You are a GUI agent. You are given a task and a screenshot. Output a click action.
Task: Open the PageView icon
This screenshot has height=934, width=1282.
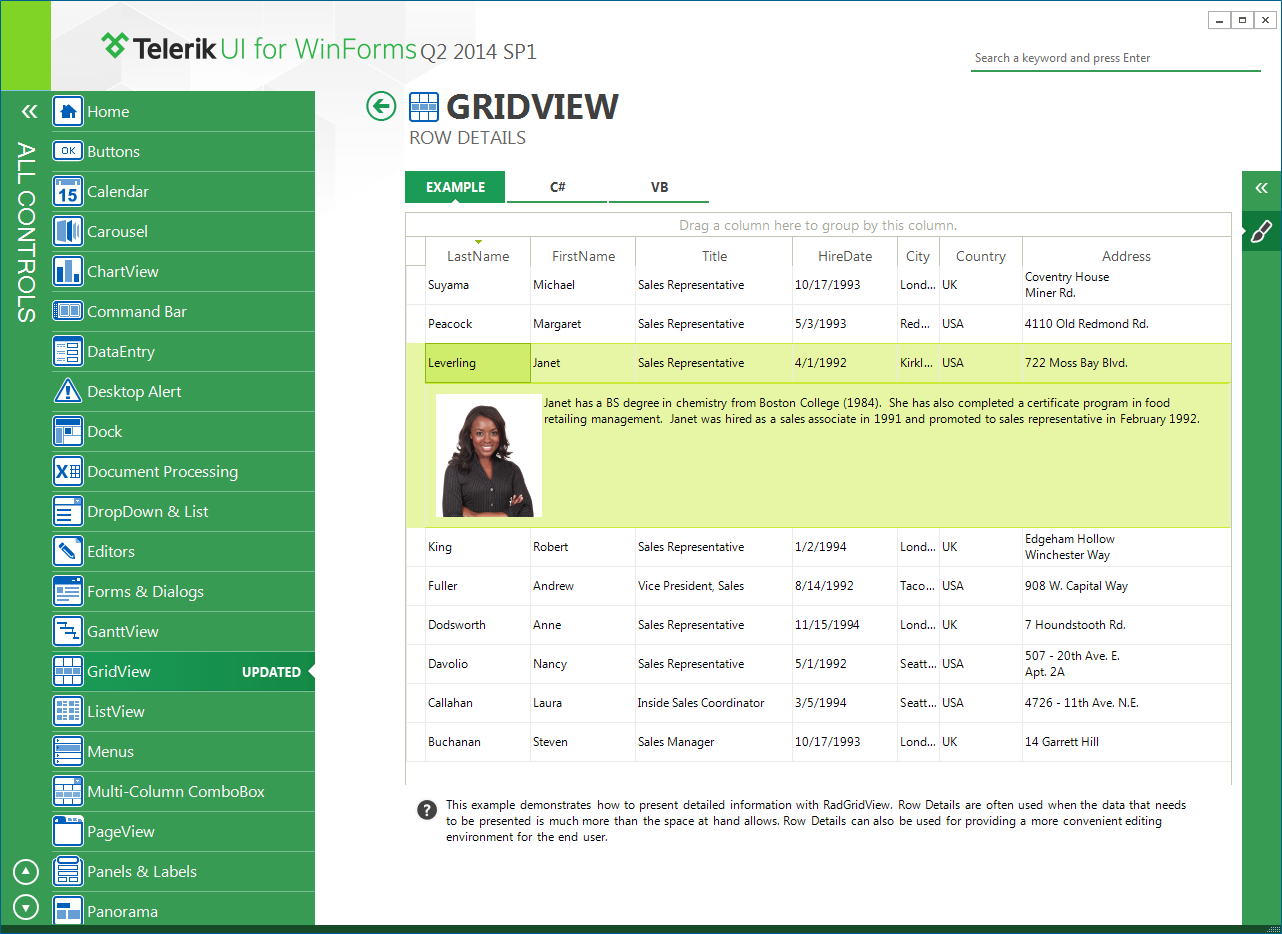pos(68,832)
